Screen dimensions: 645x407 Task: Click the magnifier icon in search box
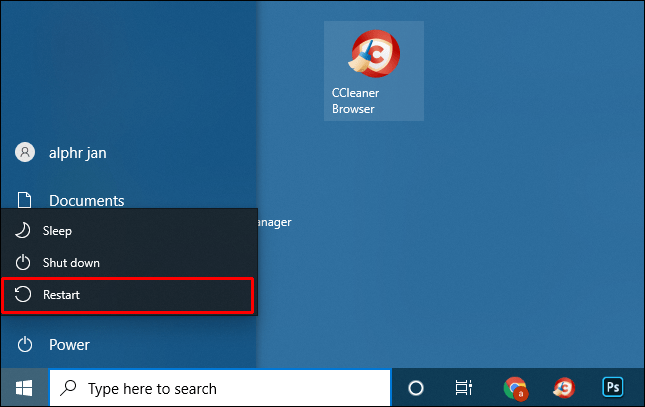pyautogui.click(x=68, y=388)
